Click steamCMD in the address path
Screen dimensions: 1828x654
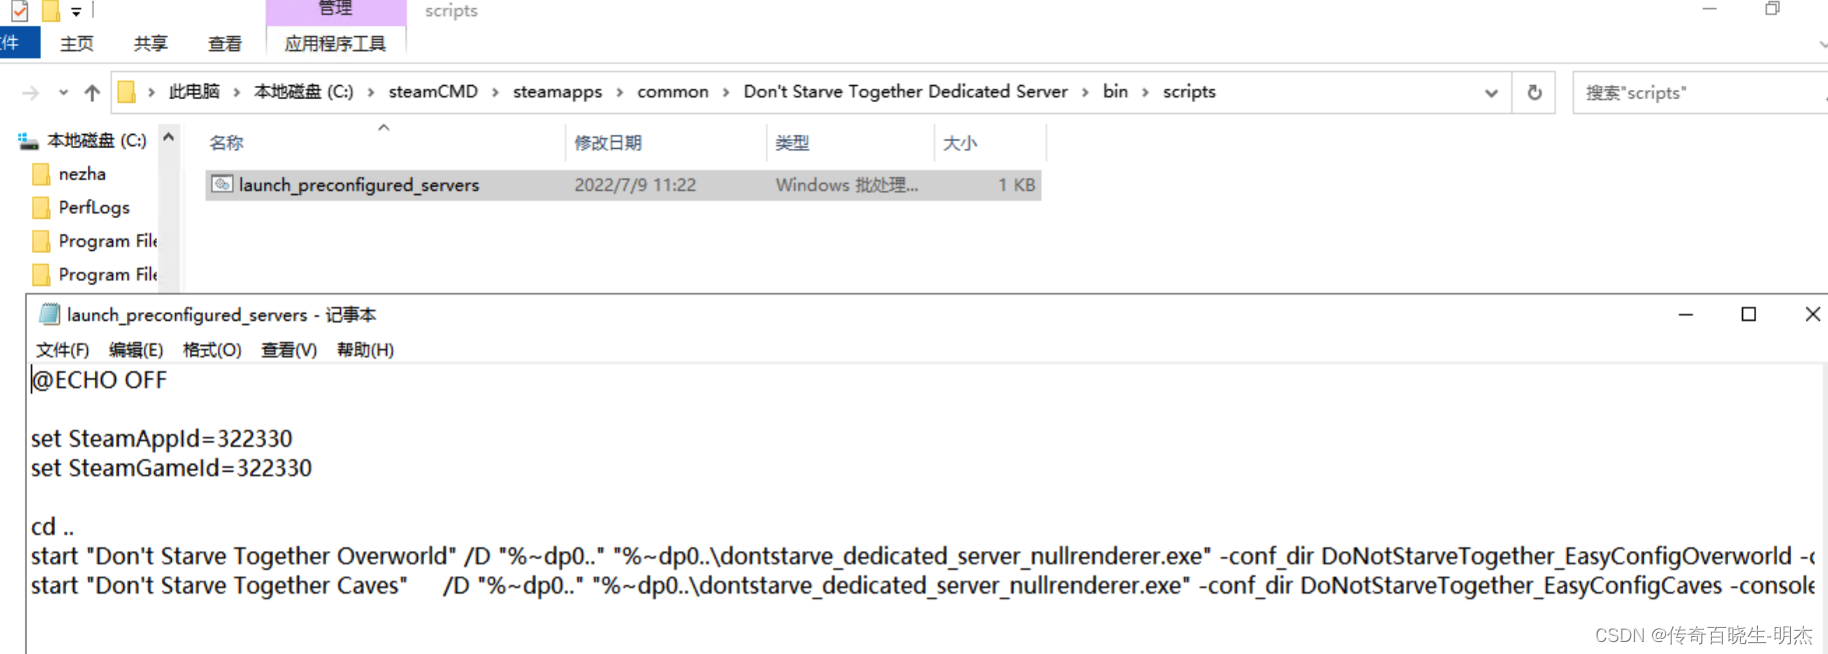[x=433, y=92]
